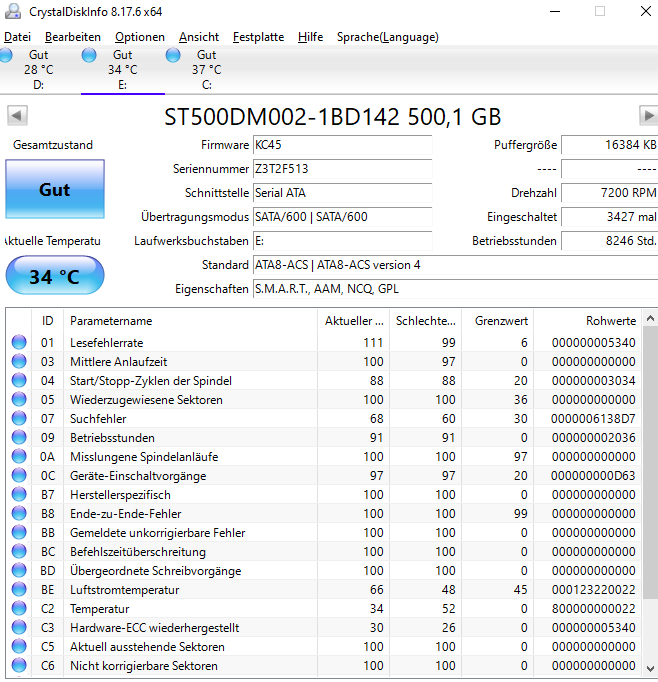Select the Lesefehlerrate parameter name

click(107, 343)
